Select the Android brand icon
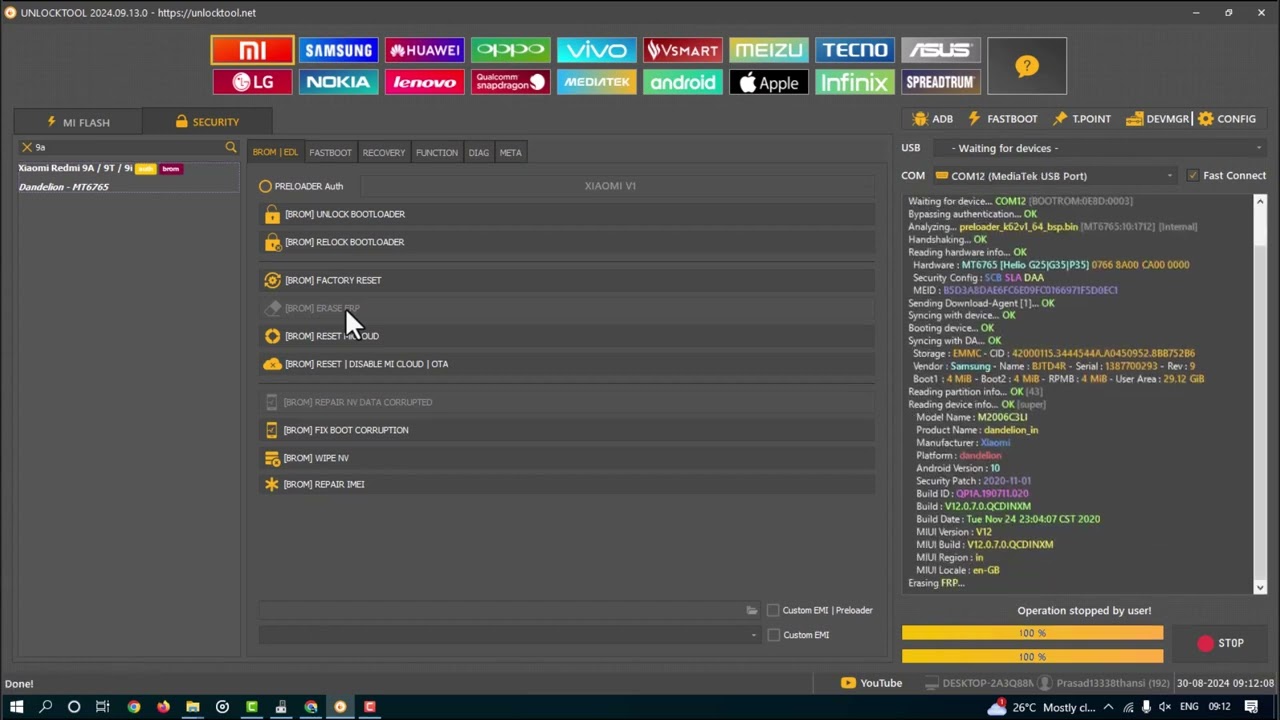Image resolution: width=1280 pixels, height=720 pixels. tap(683, 82)
